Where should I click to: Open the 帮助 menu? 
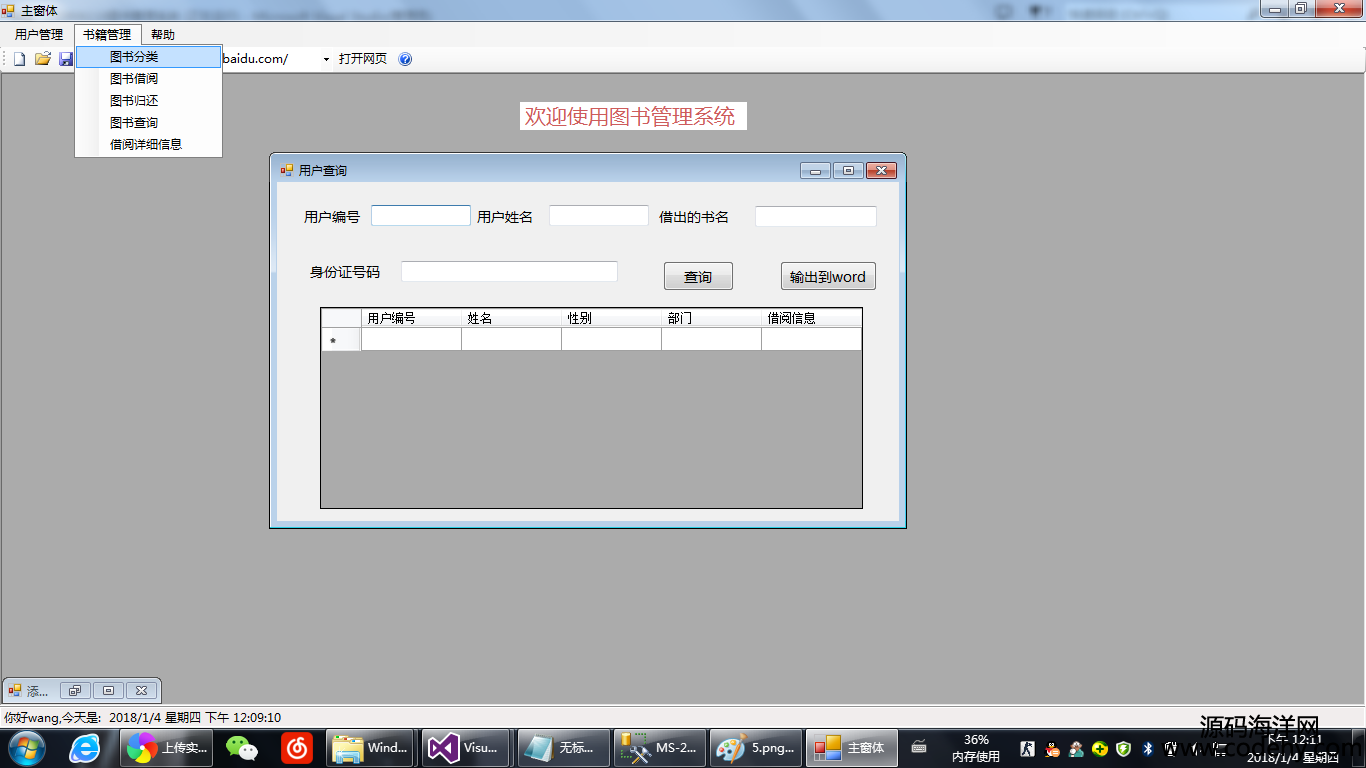(x=163, y=34)
